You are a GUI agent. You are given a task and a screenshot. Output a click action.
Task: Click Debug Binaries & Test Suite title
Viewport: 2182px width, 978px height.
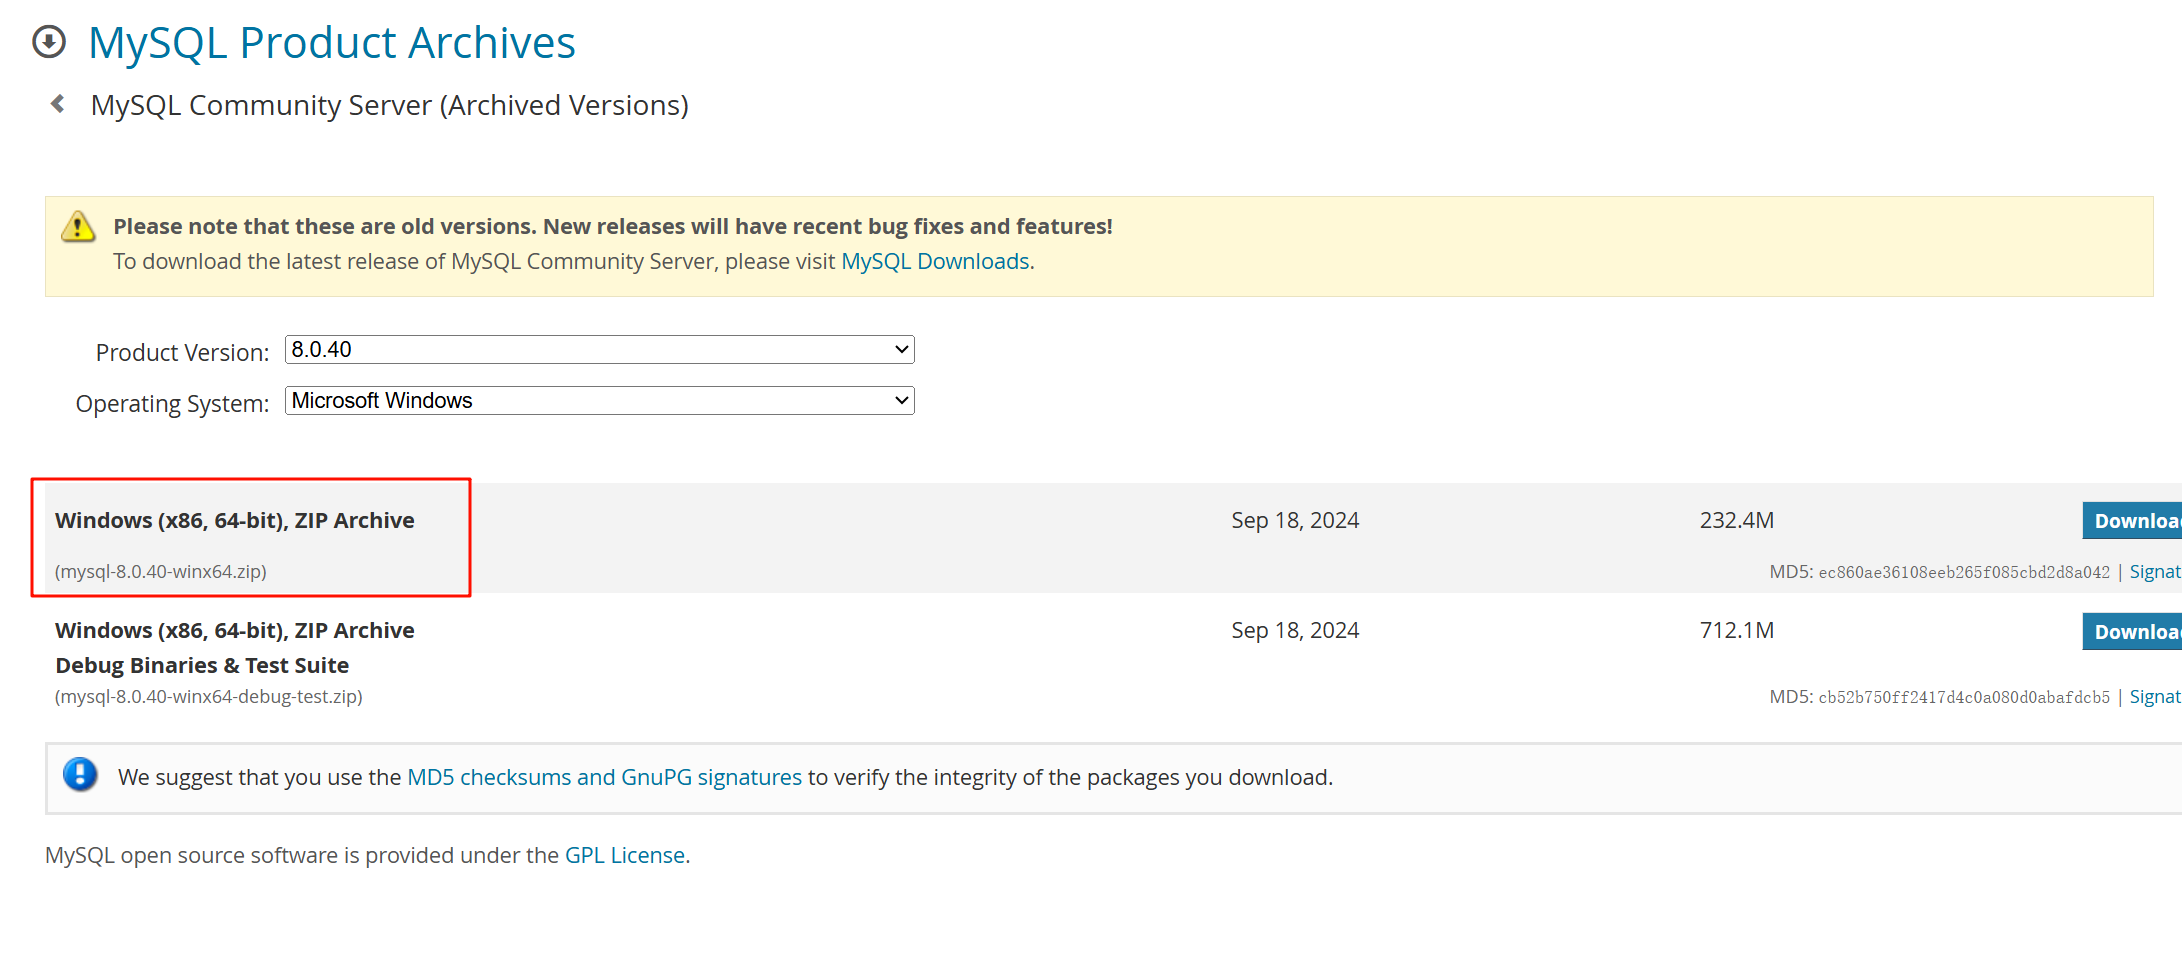tap(202, 665)
